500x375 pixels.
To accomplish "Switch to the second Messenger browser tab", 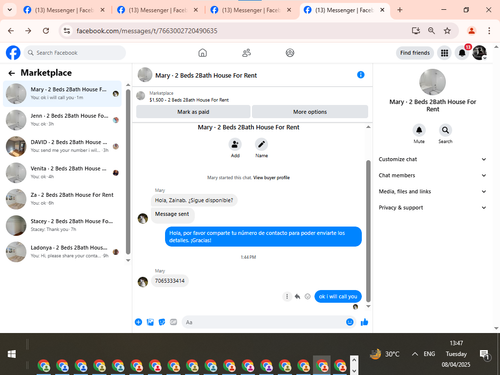I will pyautogui.click(x=158, y=10).
